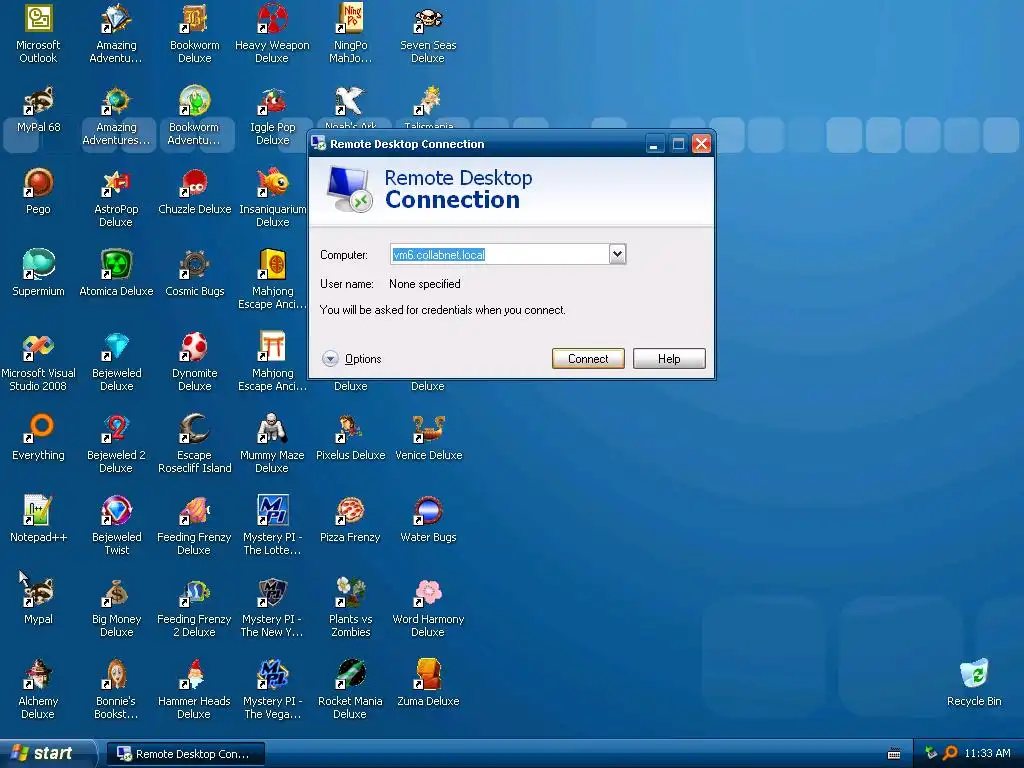The image size is (1024, 768).
Task: Click the Chuzzle Deluxe icon
Action: click(194, 183)
